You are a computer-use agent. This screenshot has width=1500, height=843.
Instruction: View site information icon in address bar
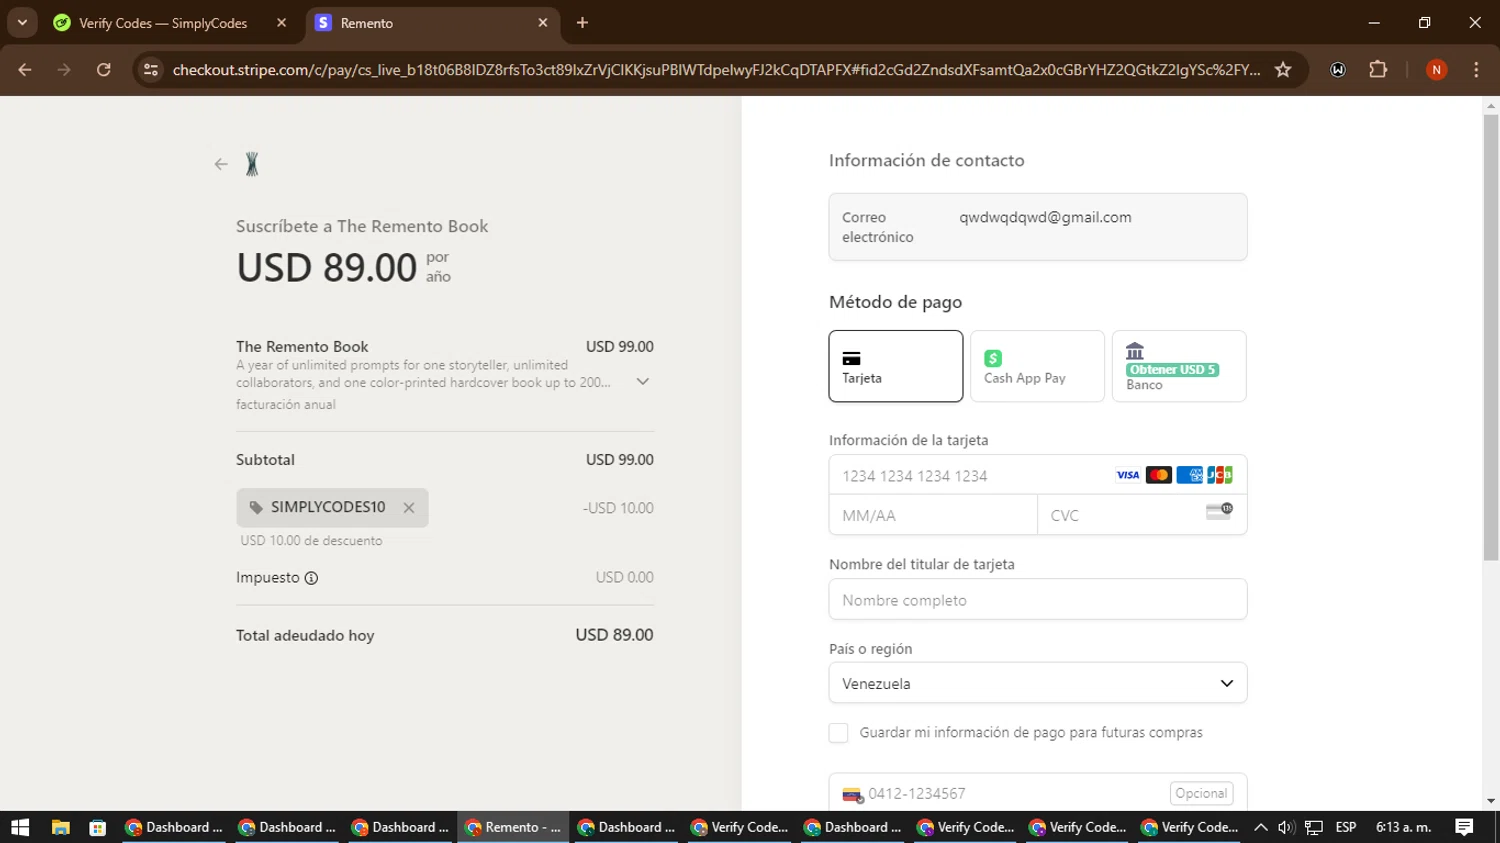(151, 70)
